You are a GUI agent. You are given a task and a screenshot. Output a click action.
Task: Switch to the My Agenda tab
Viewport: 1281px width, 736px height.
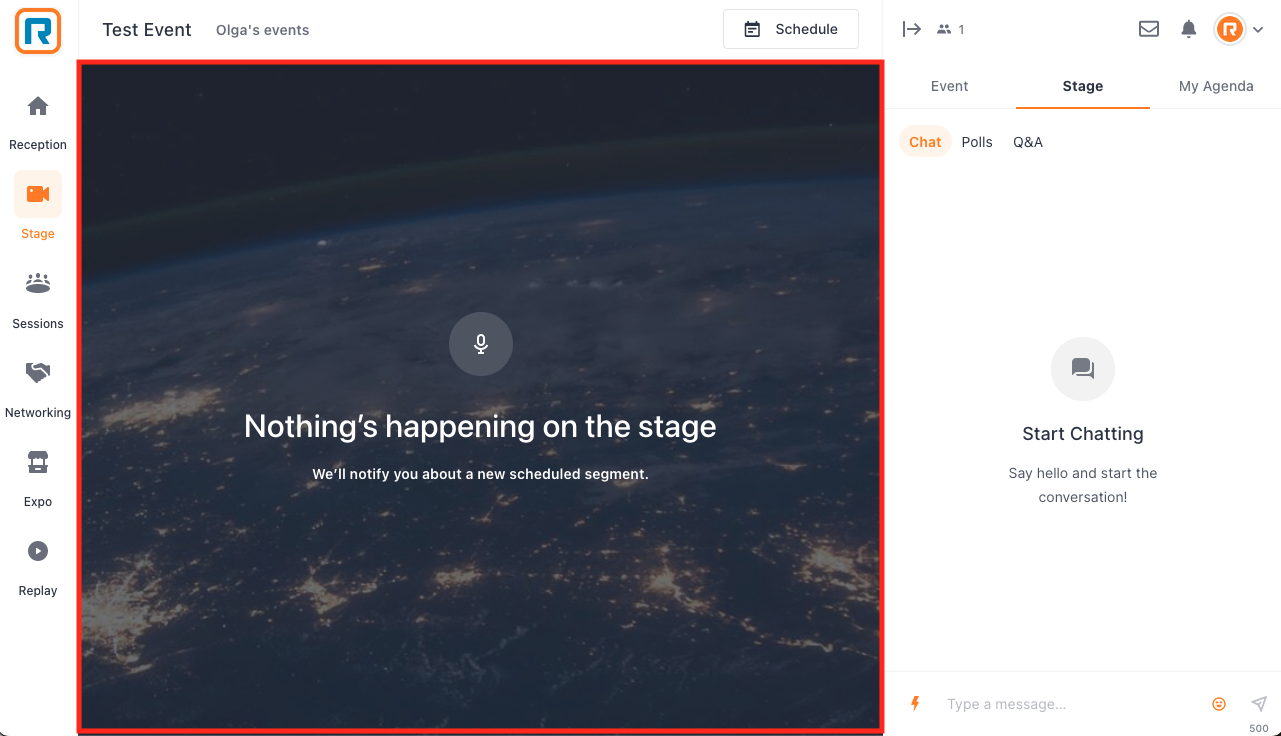pyautogui.click(x=1215, y=86)
